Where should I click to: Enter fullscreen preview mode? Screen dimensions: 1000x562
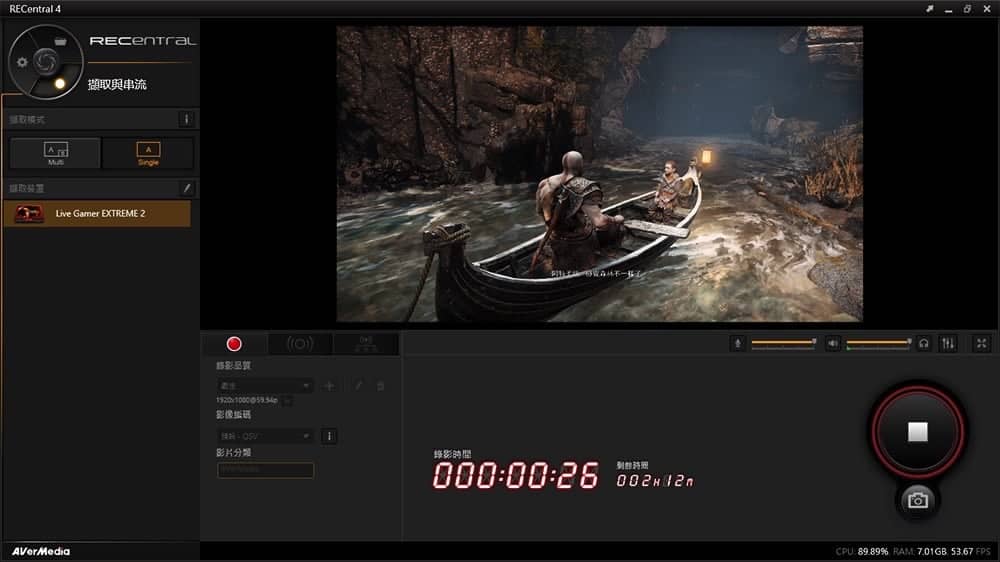(982, 343)
